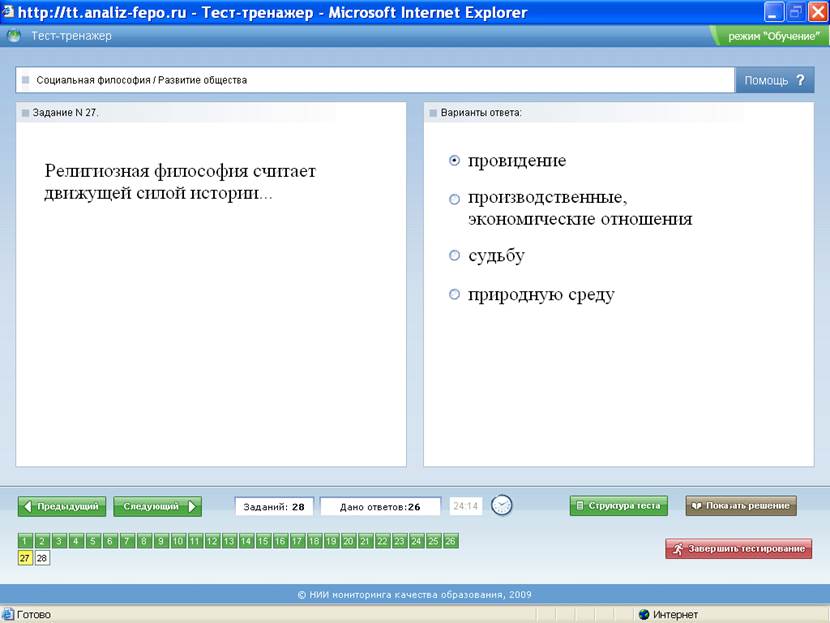Jump to question 19
Viewport: 830px width, 623px height.
pos(331,541)
